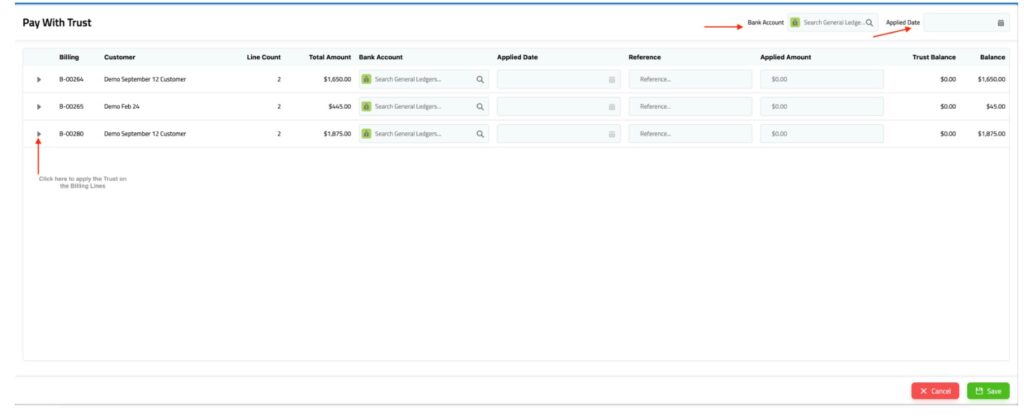Expand billing row B-00264

pos(39,79)
